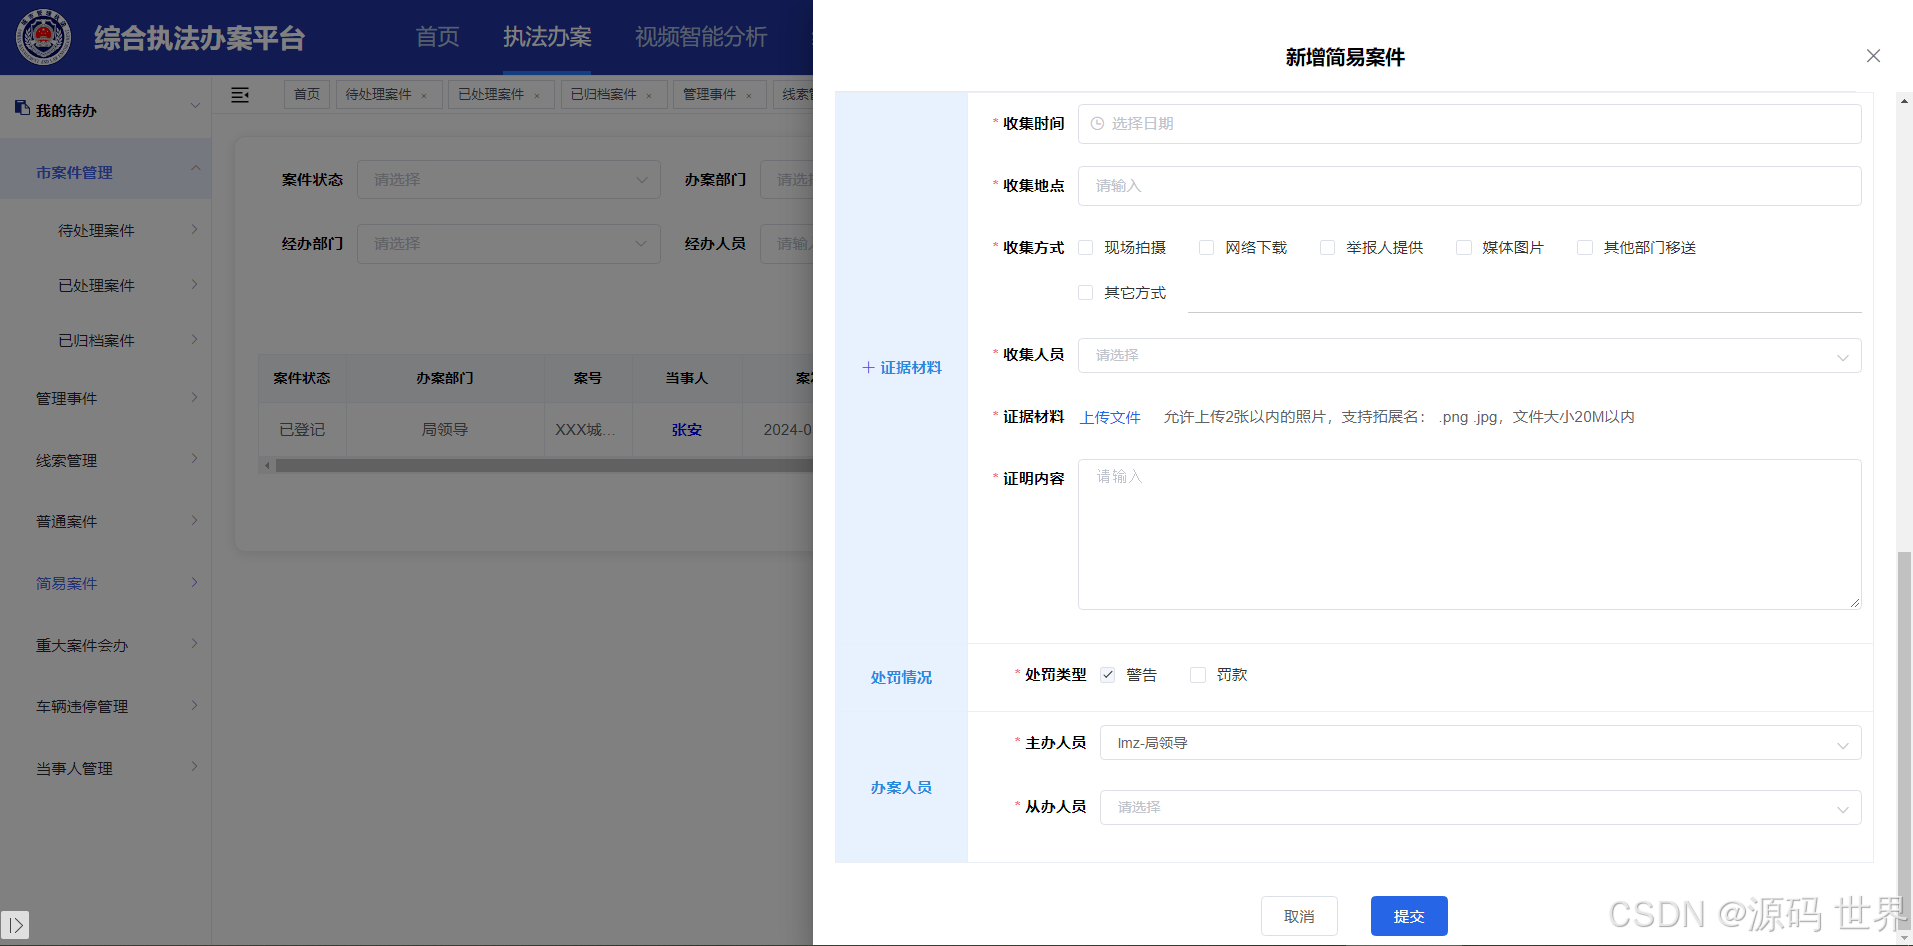Open the 张安 party link in the table
The width and height of the screenshot is (1913, 946).
tap(686, 430)
